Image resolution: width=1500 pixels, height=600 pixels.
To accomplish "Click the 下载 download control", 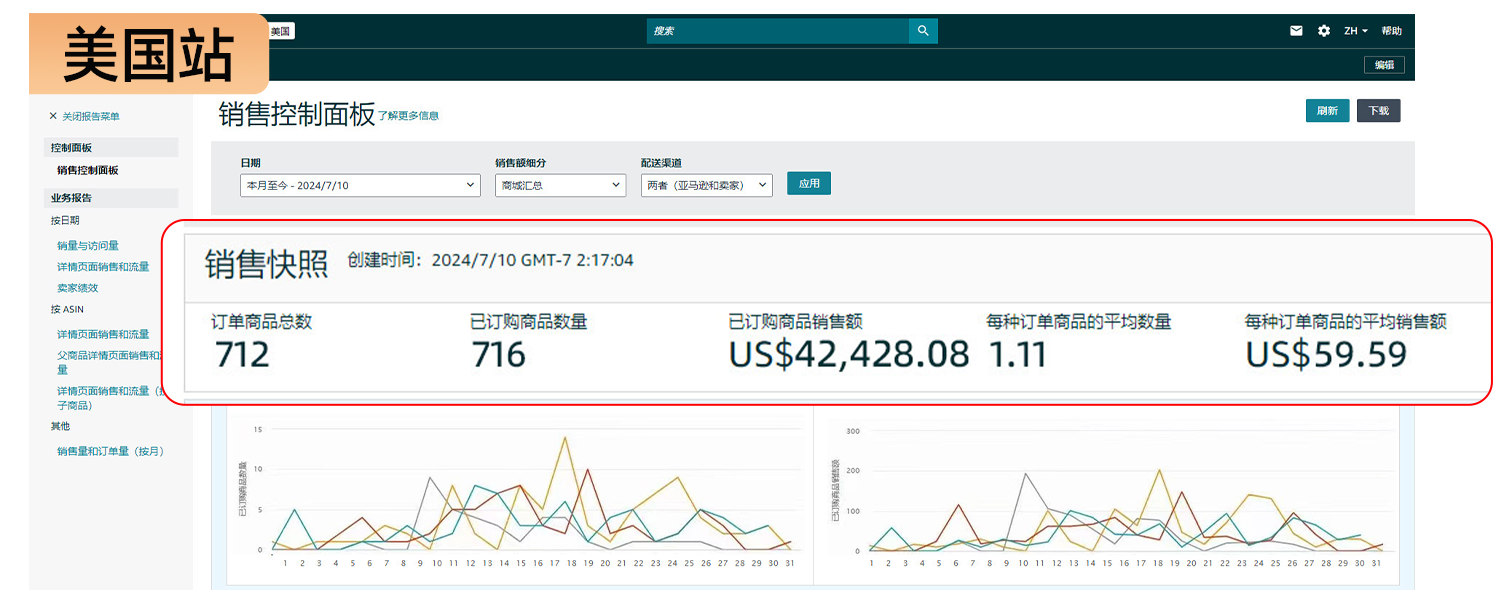I will pyautogui.click(x=1378, y=110).
